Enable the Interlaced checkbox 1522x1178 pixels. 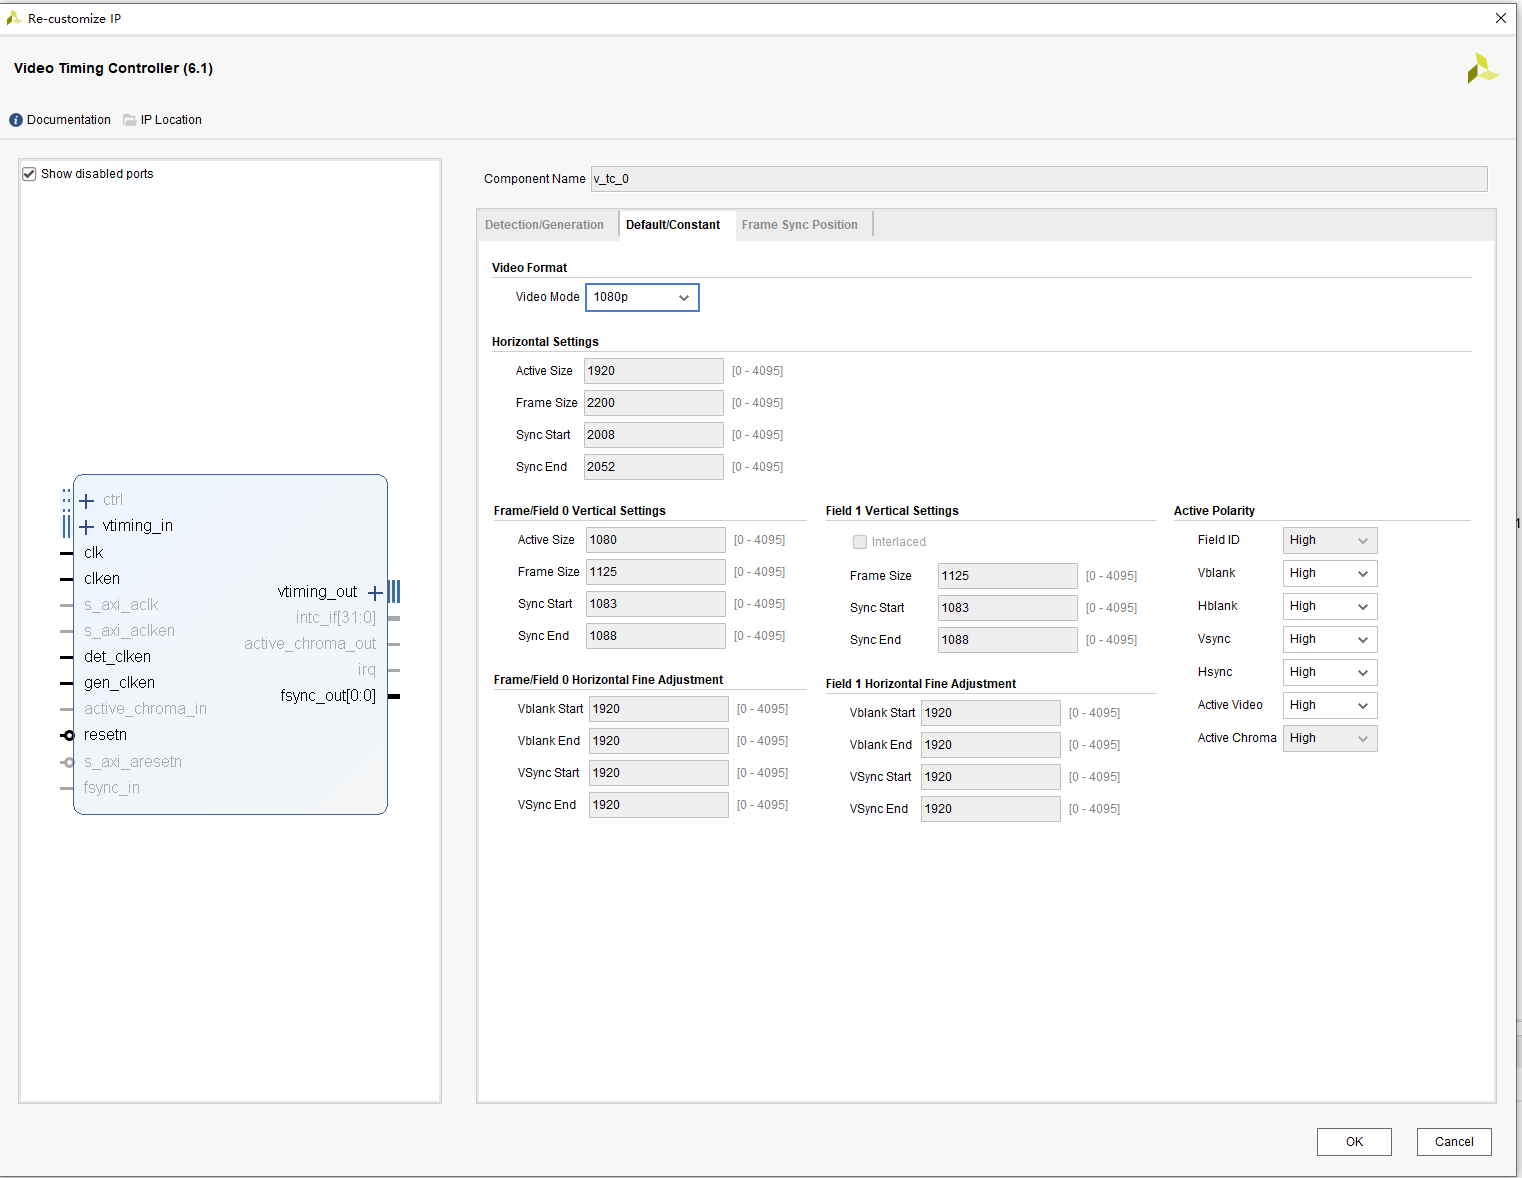point(860,541)
